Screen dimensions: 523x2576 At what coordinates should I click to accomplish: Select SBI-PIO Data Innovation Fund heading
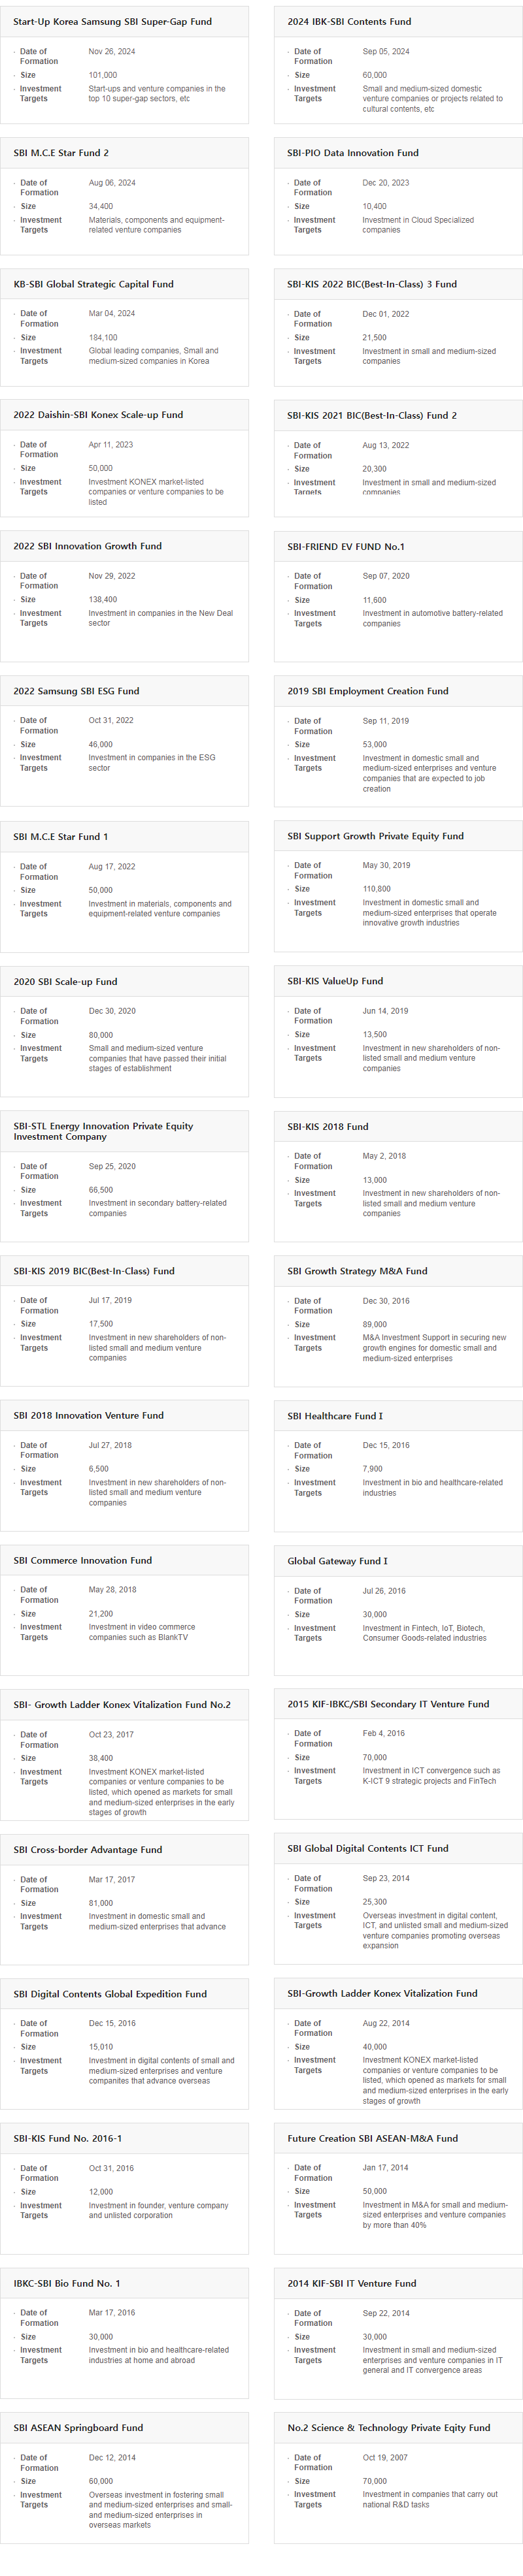tap(353, 153)
